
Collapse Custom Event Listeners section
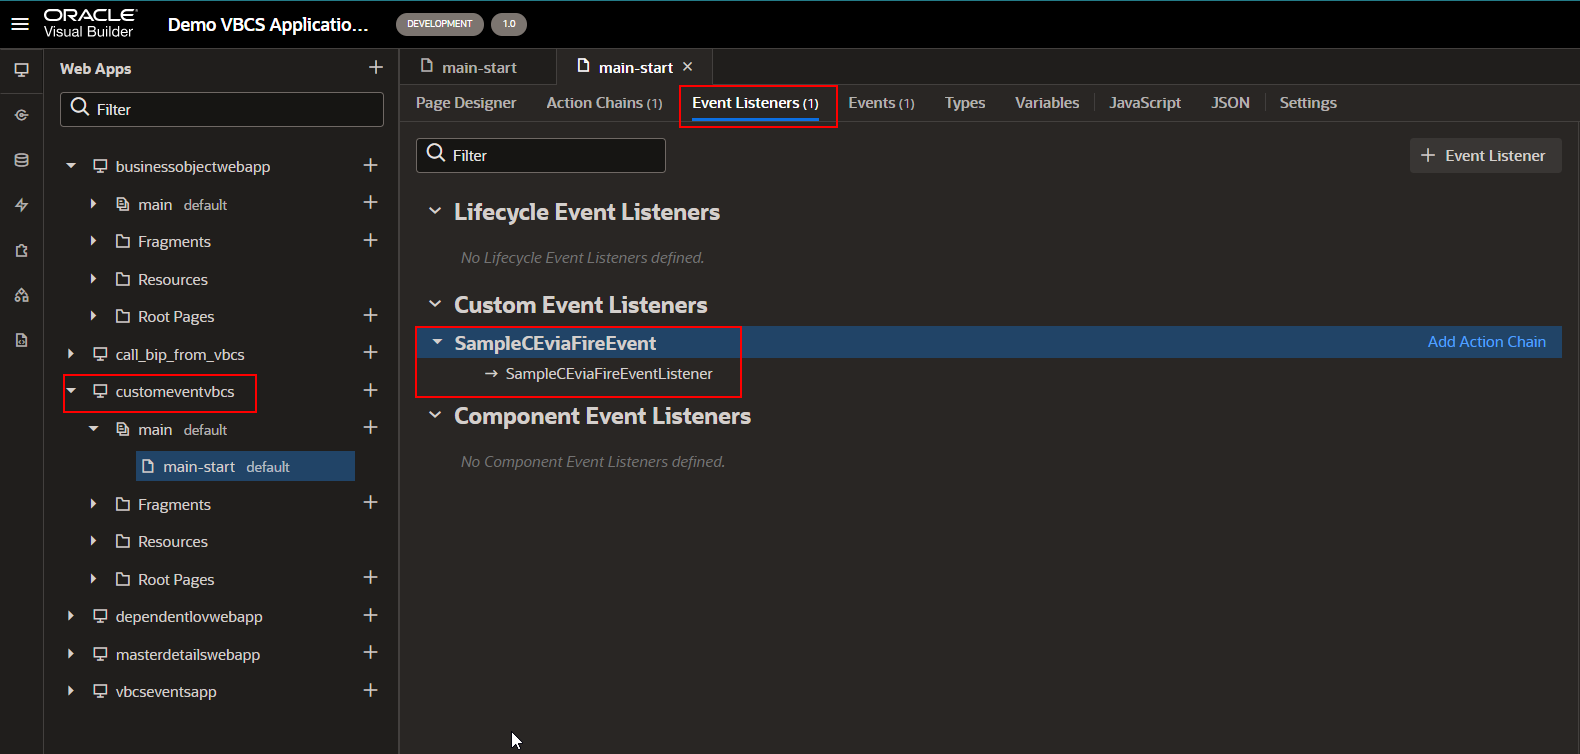[x=435, y=304]
